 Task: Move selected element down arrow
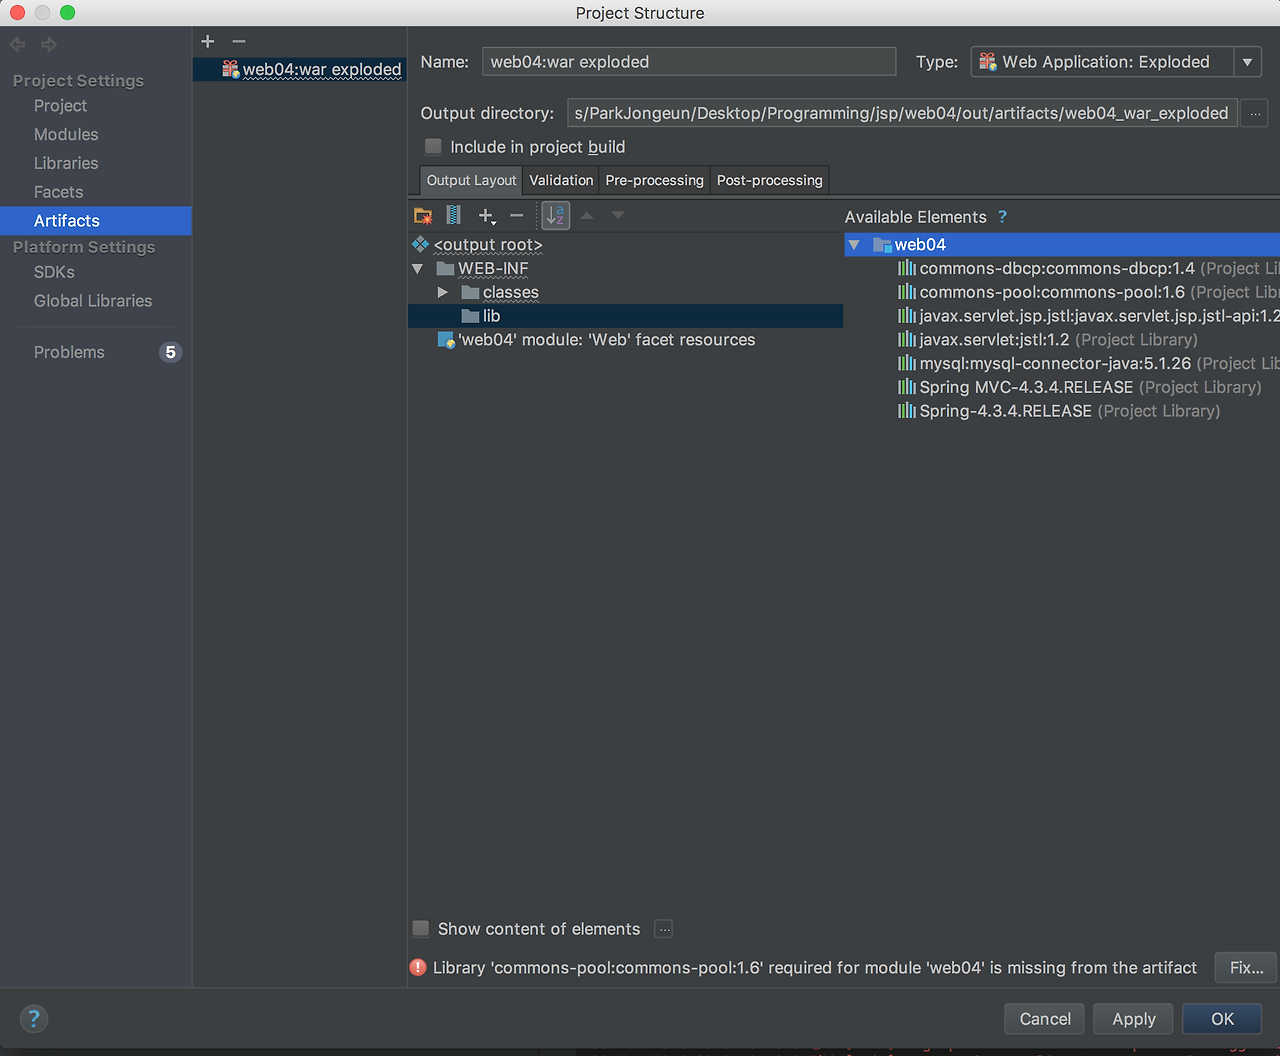(618, 215)
